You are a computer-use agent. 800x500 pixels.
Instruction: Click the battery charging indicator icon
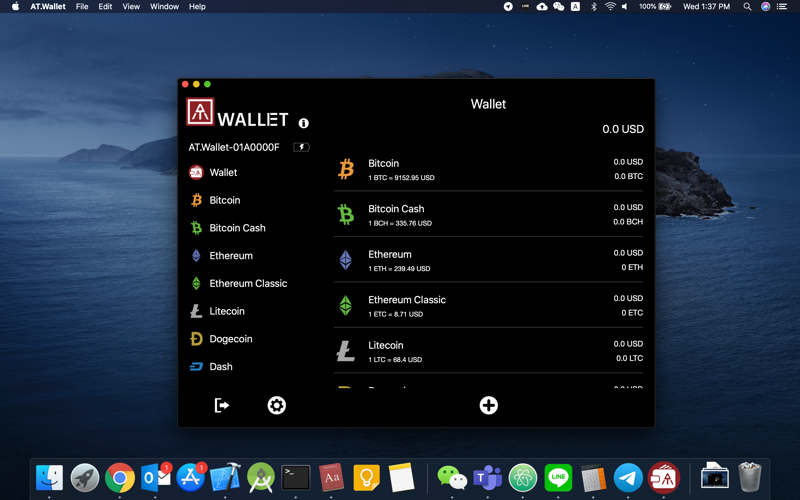point(301,147)
